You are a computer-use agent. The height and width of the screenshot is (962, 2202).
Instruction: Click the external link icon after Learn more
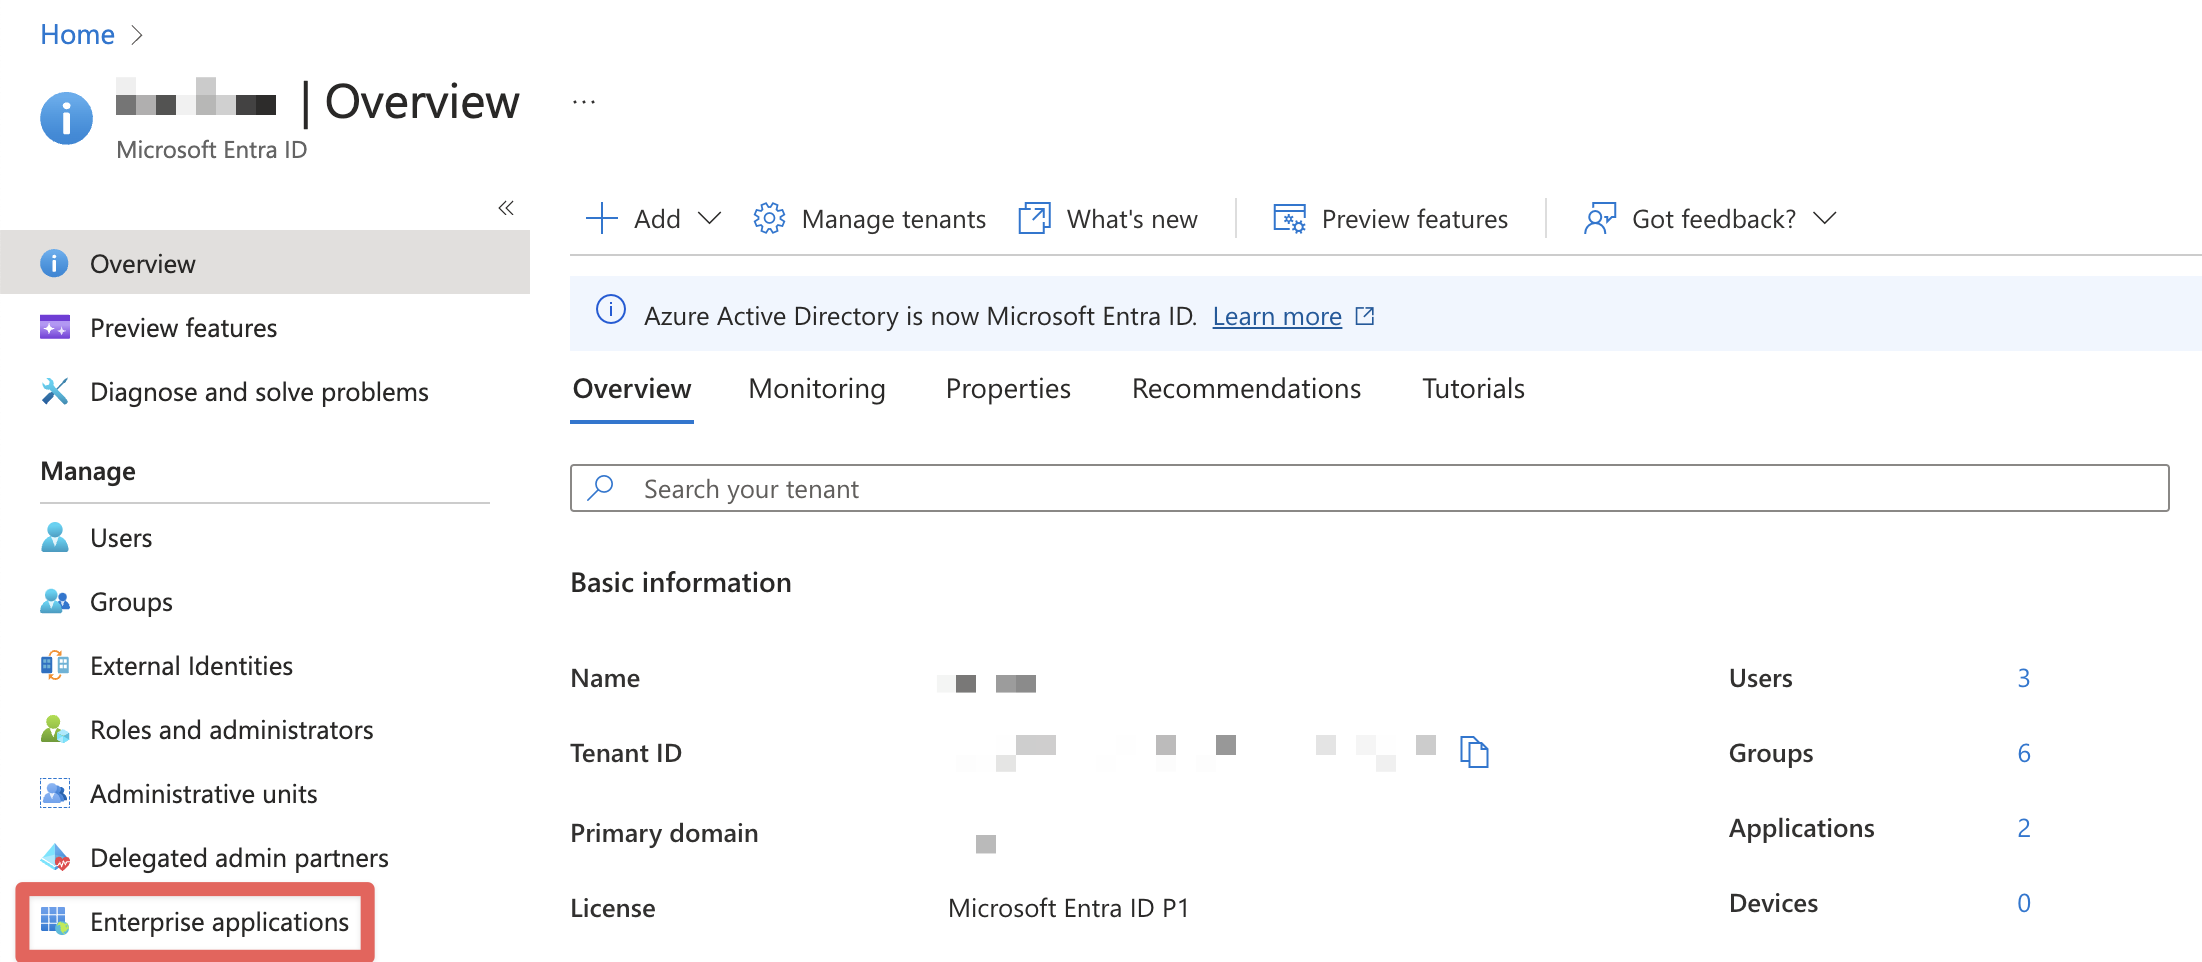1365,316
